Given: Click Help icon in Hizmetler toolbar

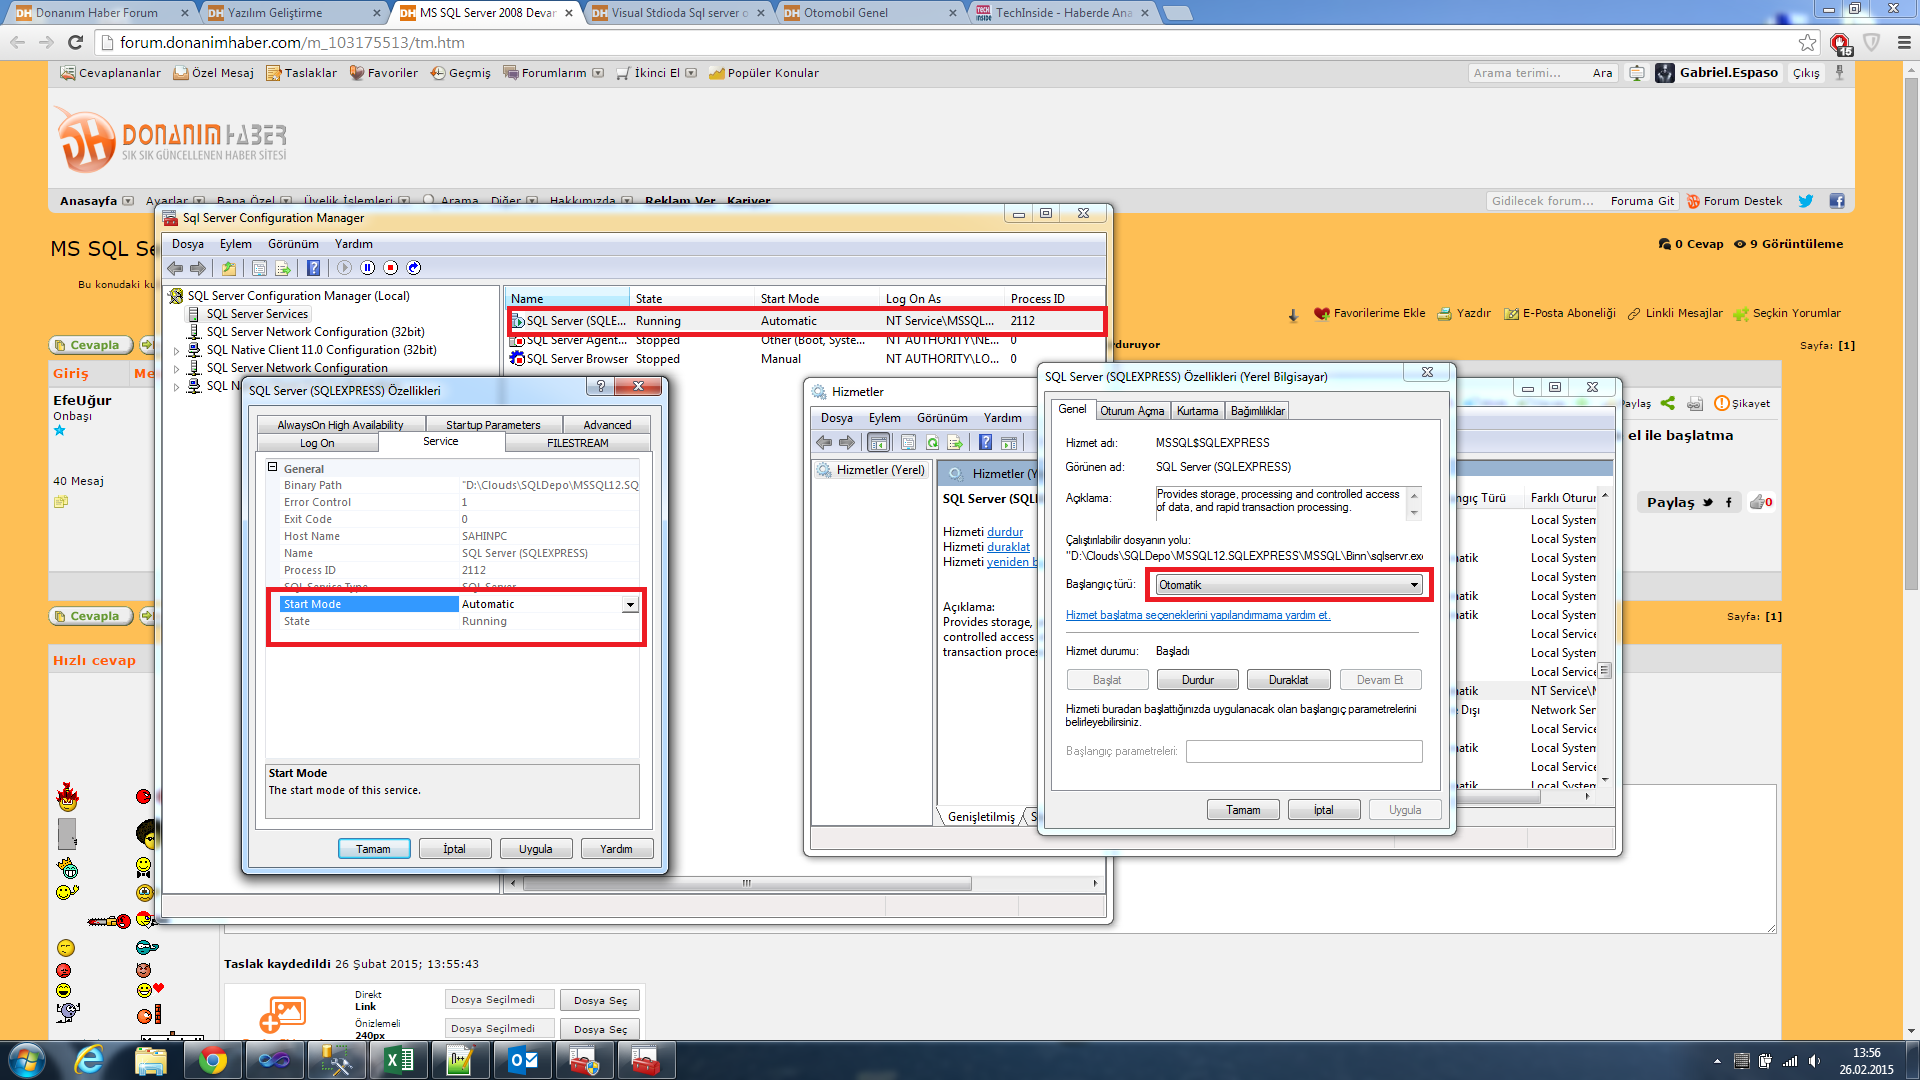Looking at the screenshot, I should click(985, 443).
